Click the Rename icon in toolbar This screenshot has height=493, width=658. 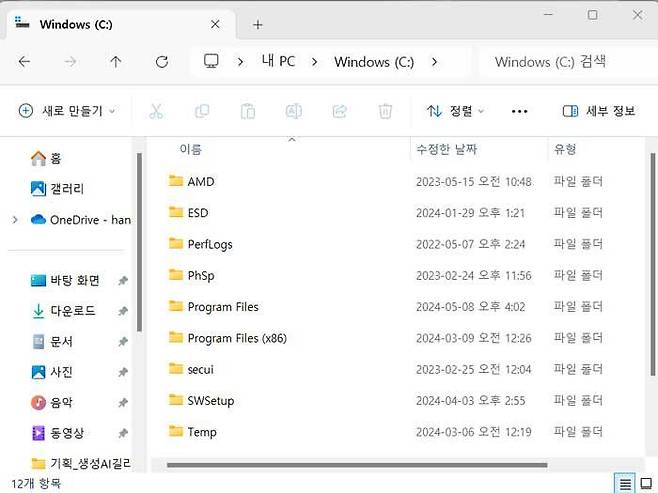(293, 111)
